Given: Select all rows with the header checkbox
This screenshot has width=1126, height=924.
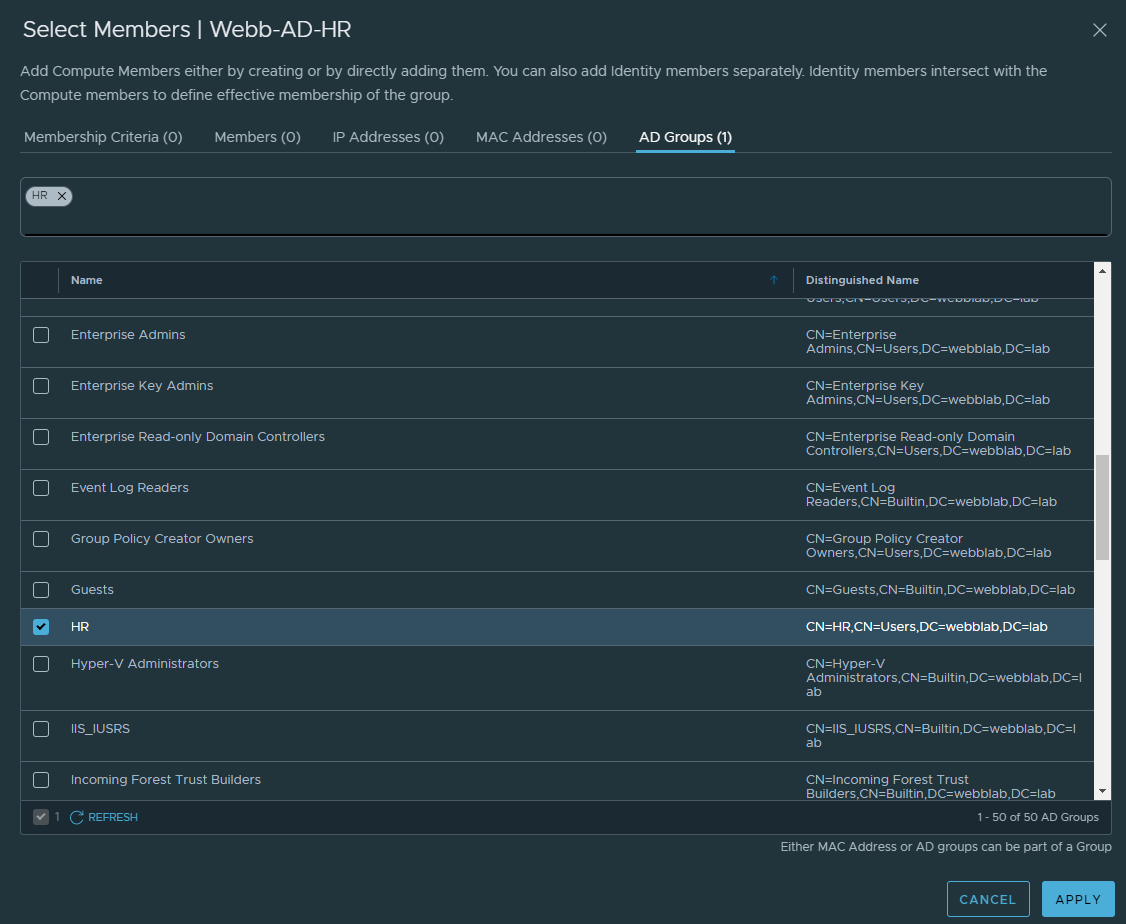Looking at the screenshot, I should (41, 280).
